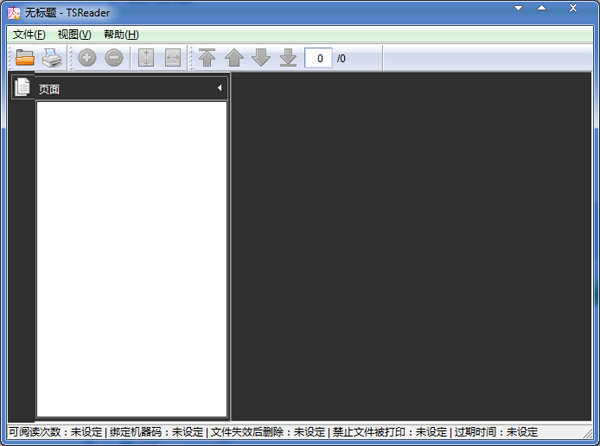600x446 pixels.
Task: Click the pages panel sidebar icon
Action: tap(22, 87)
